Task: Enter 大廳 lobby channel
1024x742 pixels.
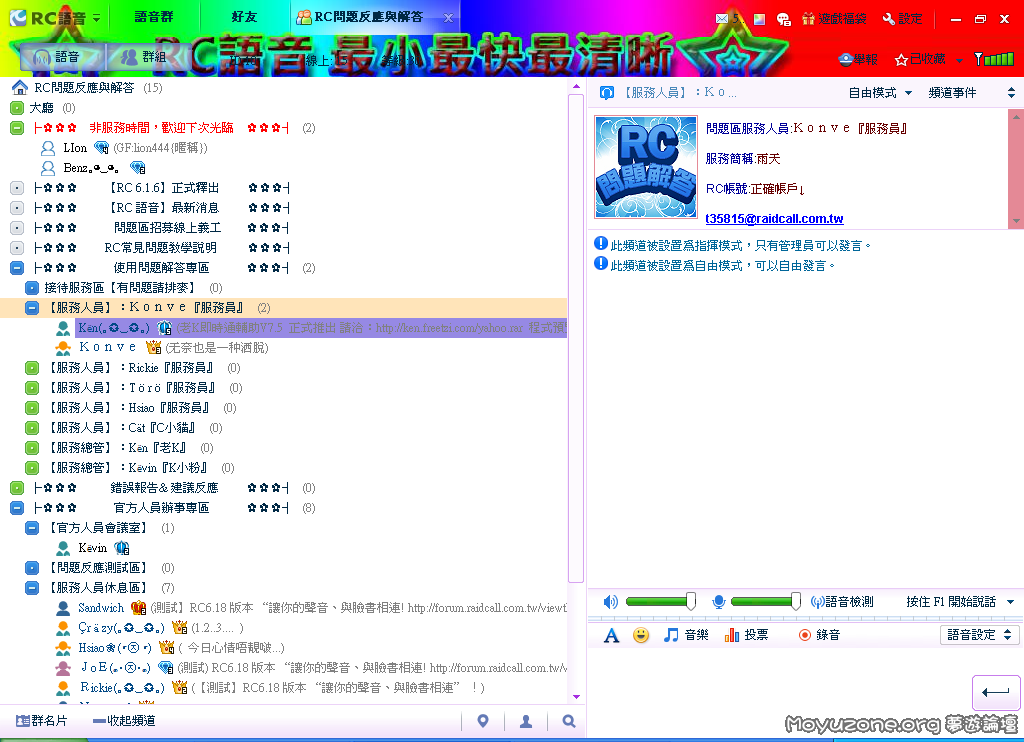Action: 41,108
